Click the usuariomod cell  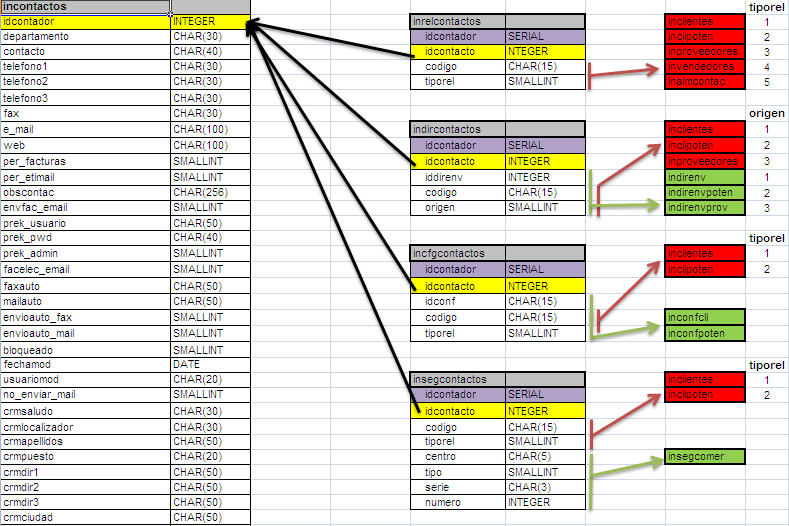point(85,380)
